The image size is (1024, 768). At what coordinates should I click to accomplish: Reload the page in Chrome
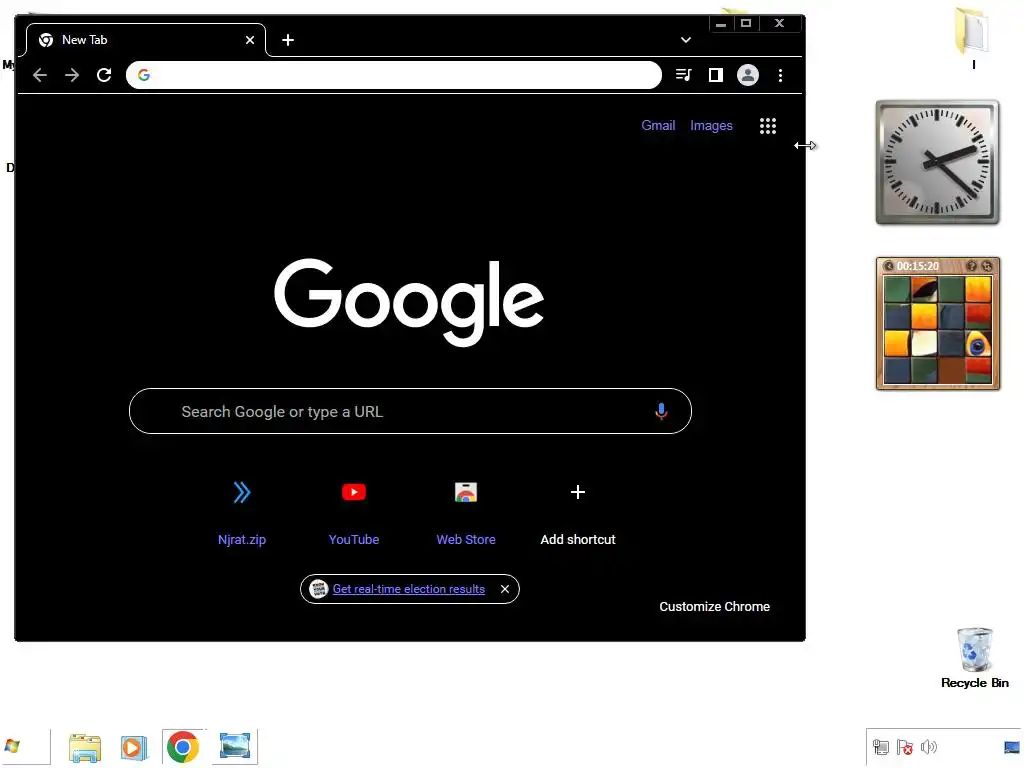pos(104,75)
